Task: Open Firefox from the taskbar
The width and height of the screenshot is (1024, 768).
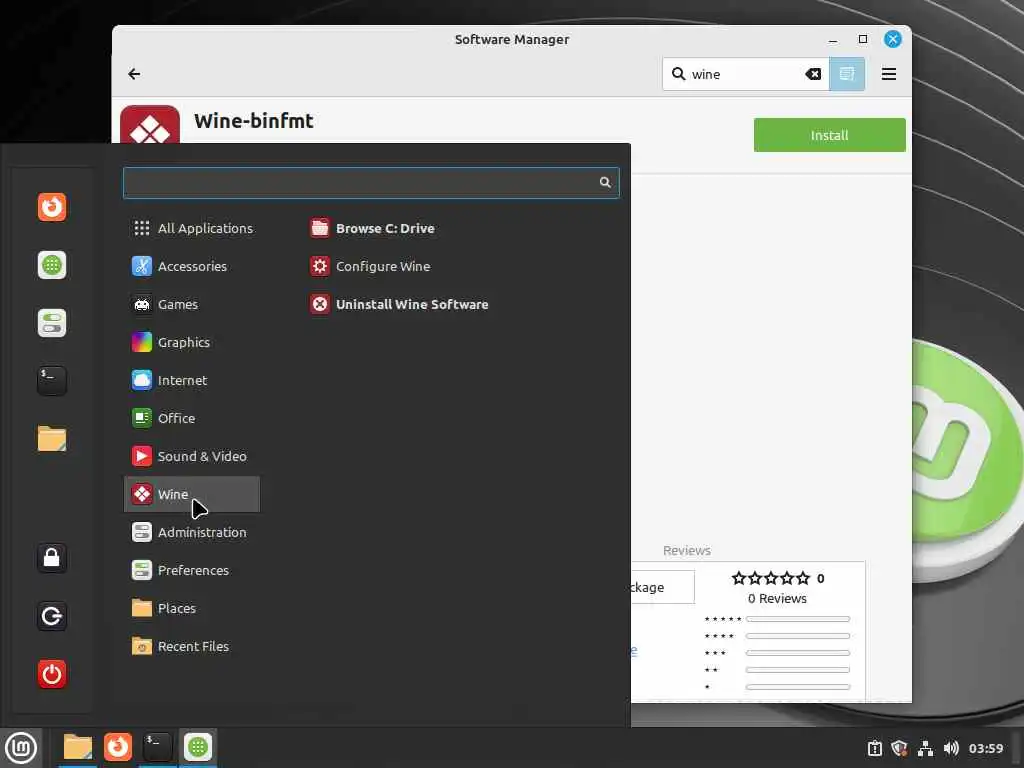Action: [x=118, y=747]
